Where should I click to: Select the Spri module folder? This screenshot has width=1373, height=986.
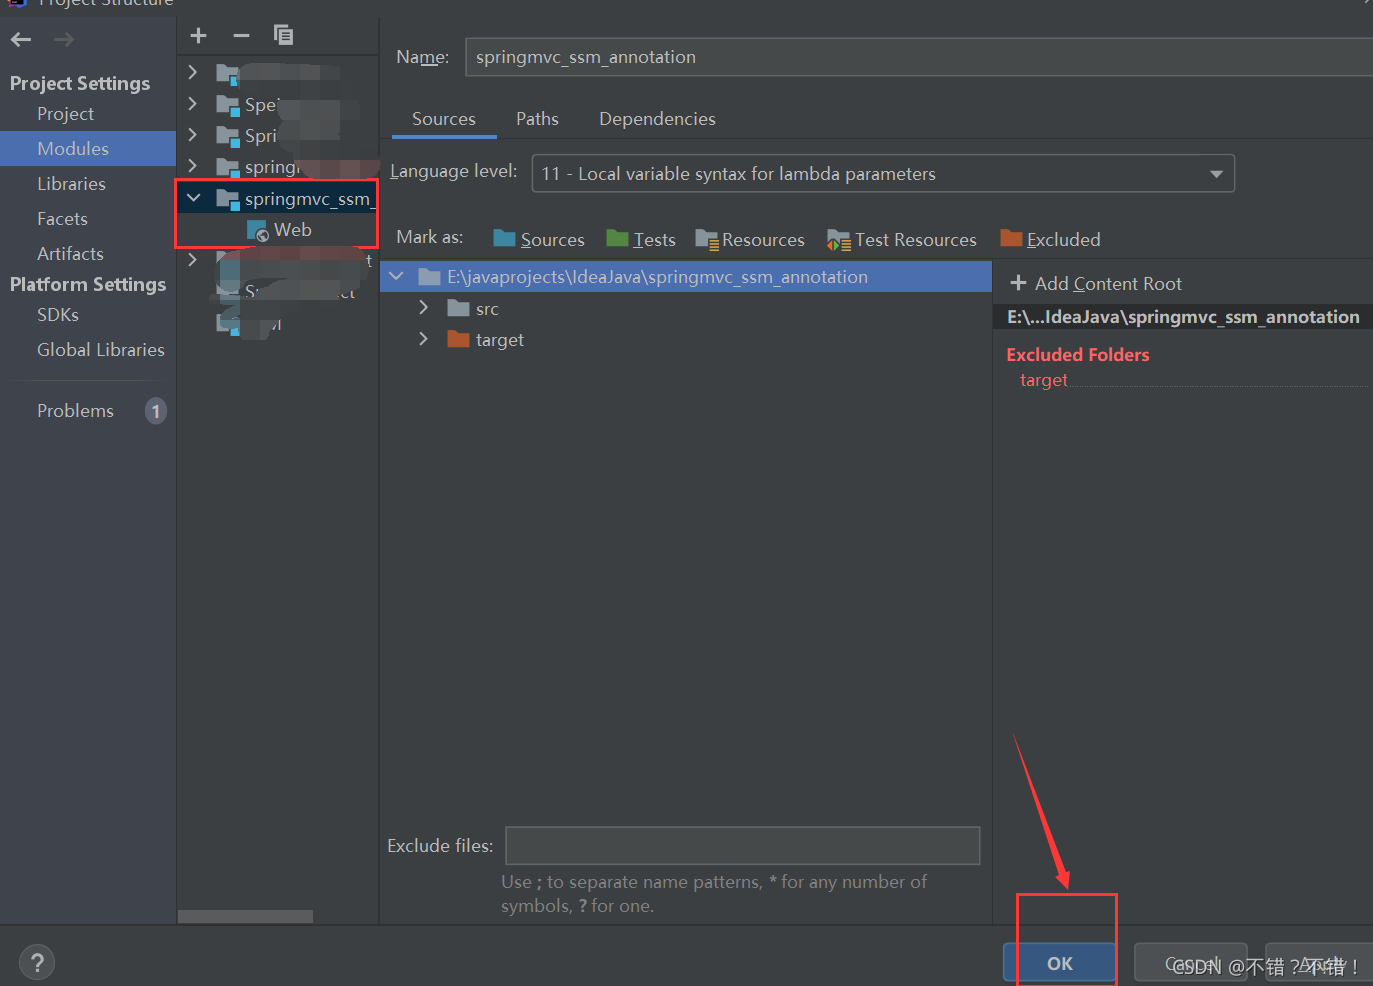228,136
